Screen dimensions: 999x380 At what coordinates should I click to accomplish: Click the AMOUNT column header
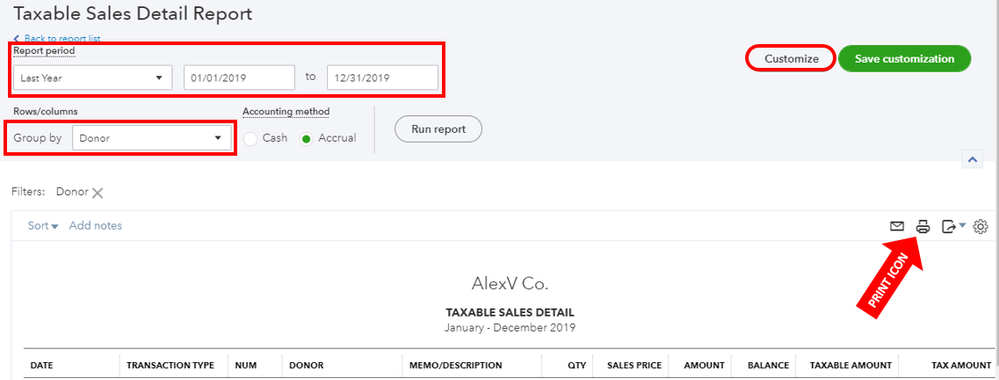coord(704,365)
